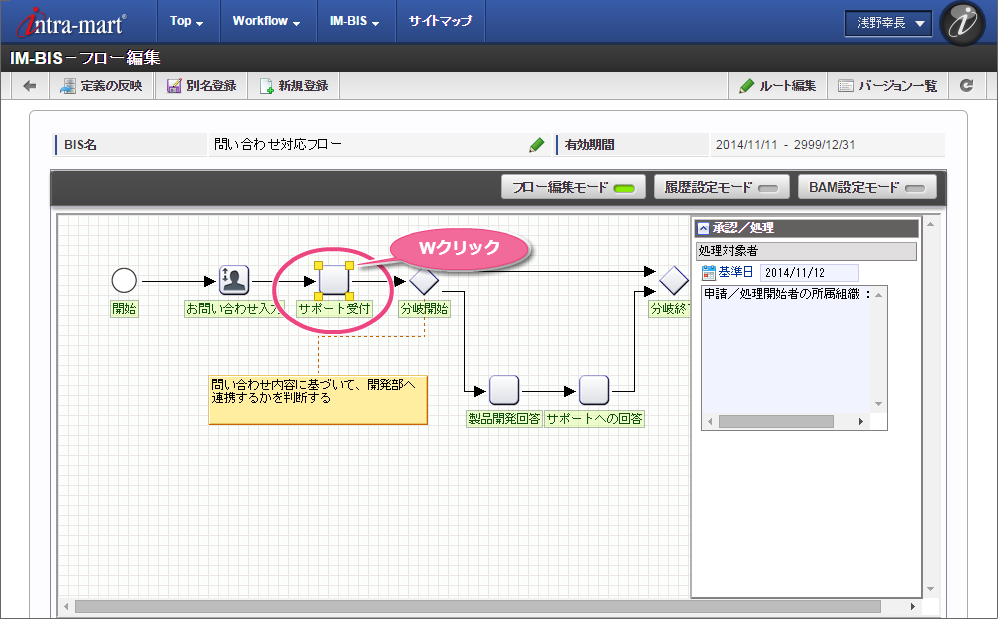Open the Workflow menu
This screenshot has height=619, width=998.
click(x=267, y=21)
